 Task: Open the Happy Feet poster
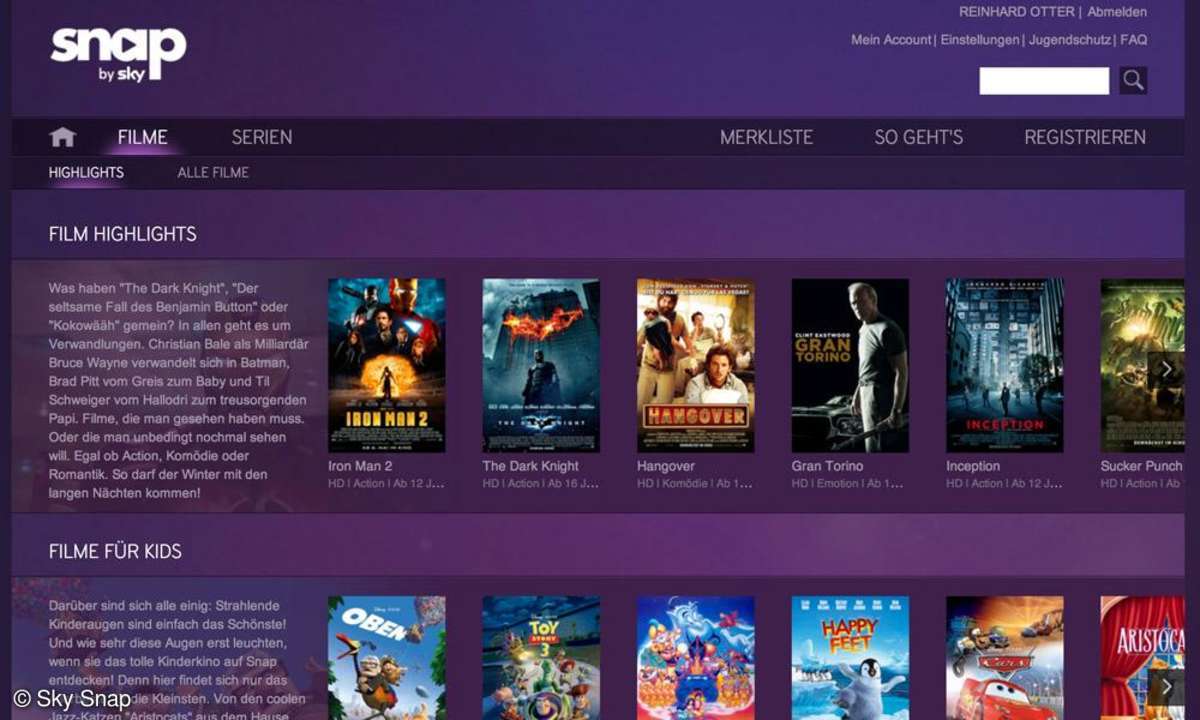tap(850, 658)
